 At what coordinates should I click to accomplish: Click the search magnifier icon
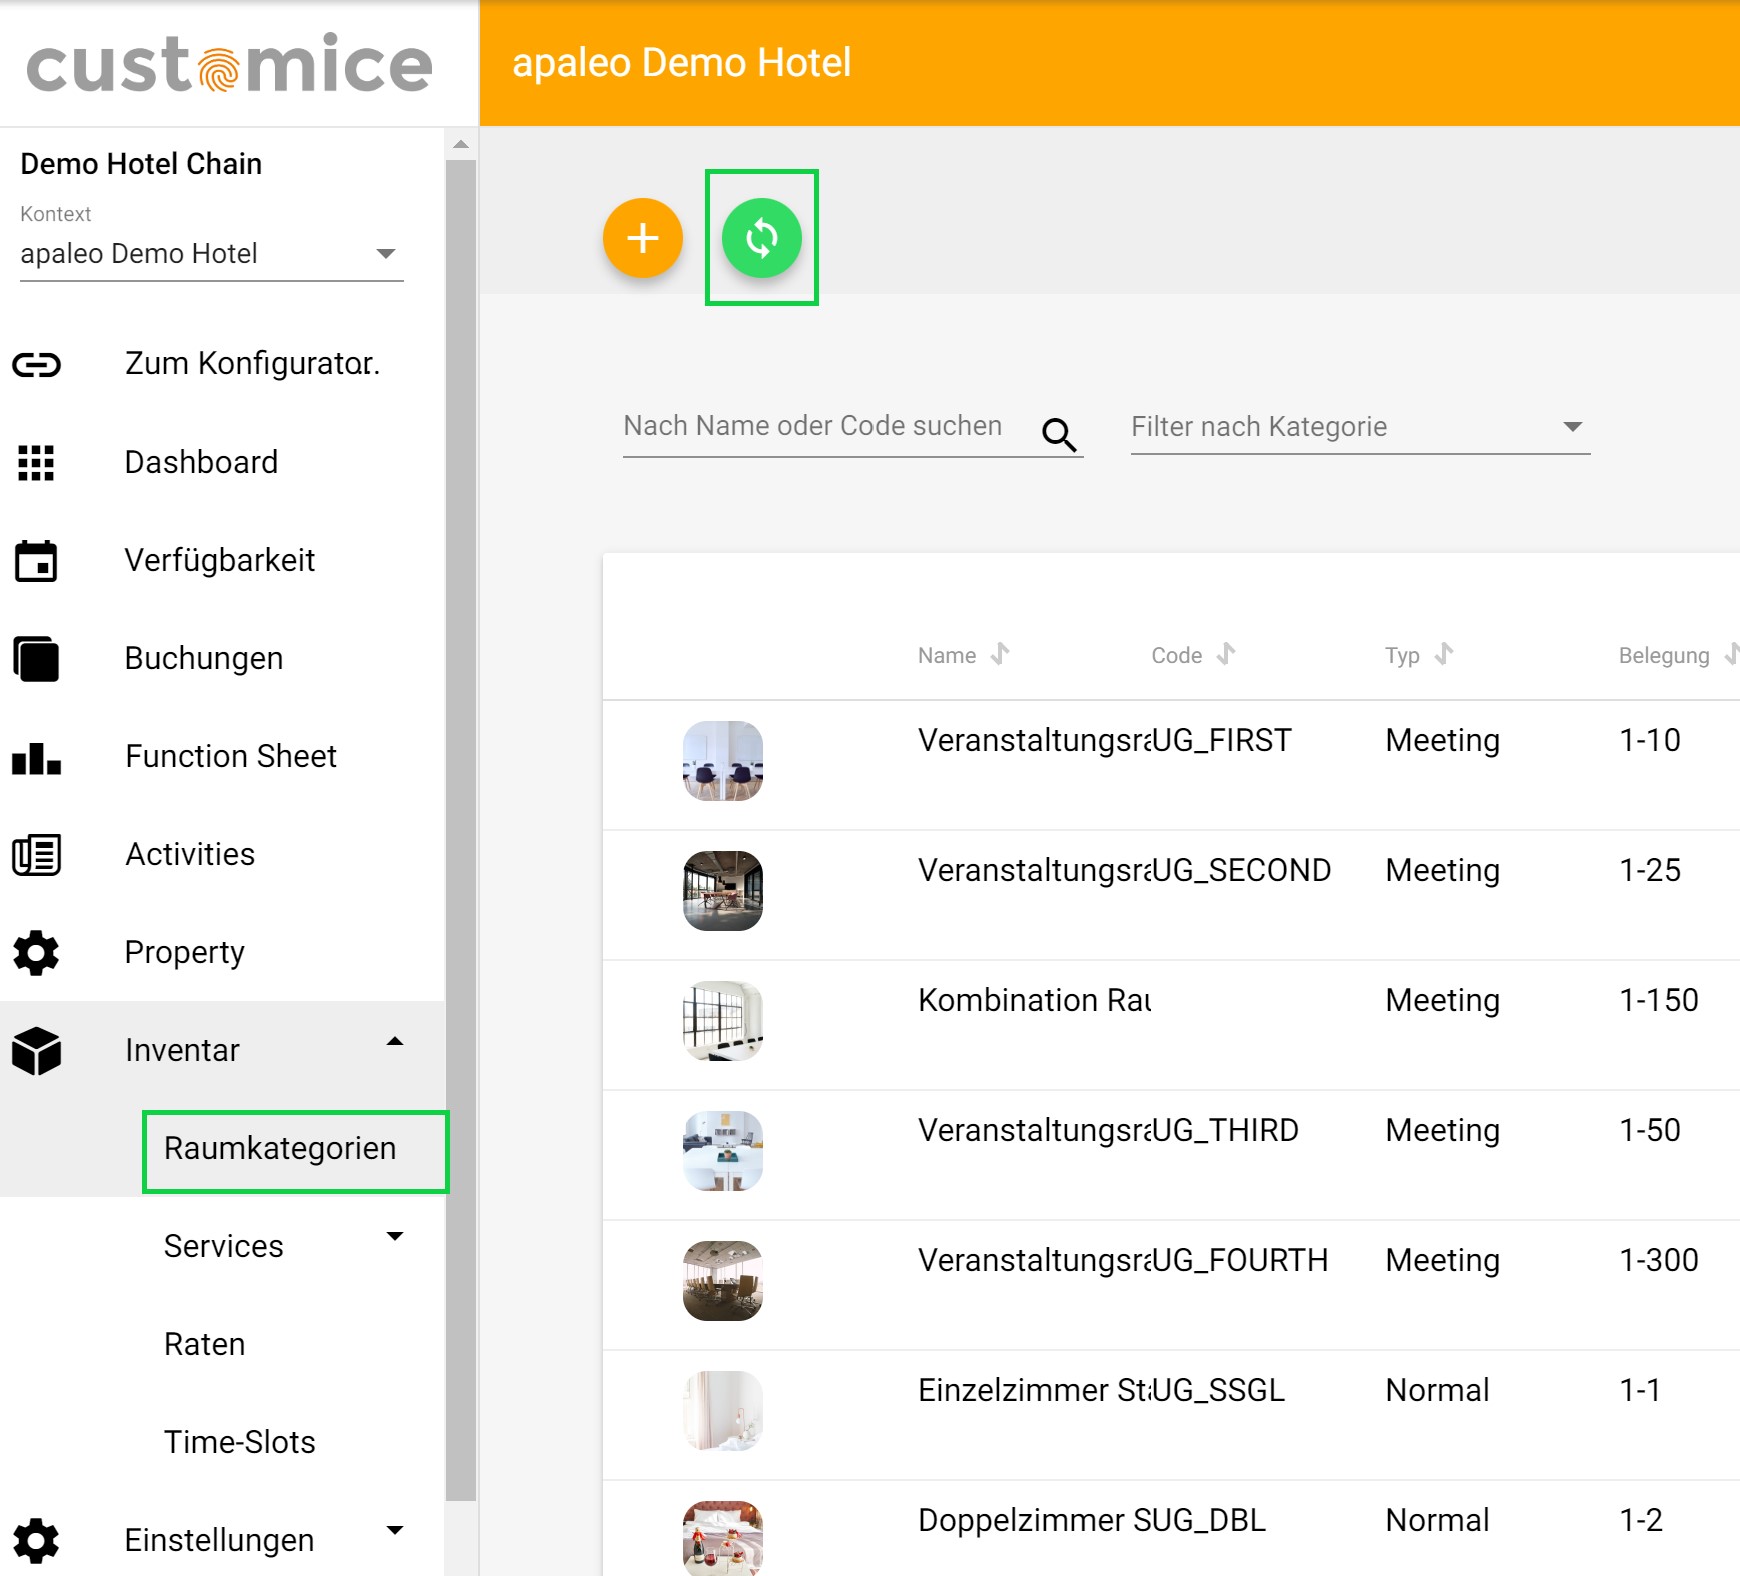pyautogui.click(x=1059, y=435)
